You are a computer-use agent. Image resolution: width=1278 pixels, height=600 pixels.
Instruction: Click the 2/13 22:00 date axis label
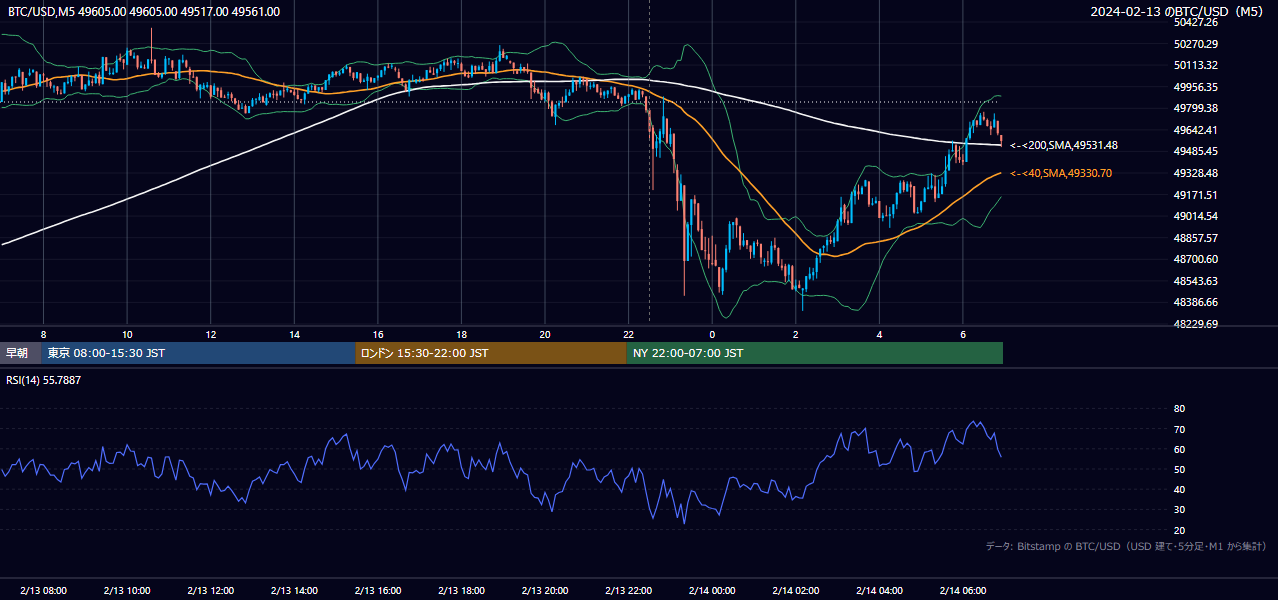point(629,590)
